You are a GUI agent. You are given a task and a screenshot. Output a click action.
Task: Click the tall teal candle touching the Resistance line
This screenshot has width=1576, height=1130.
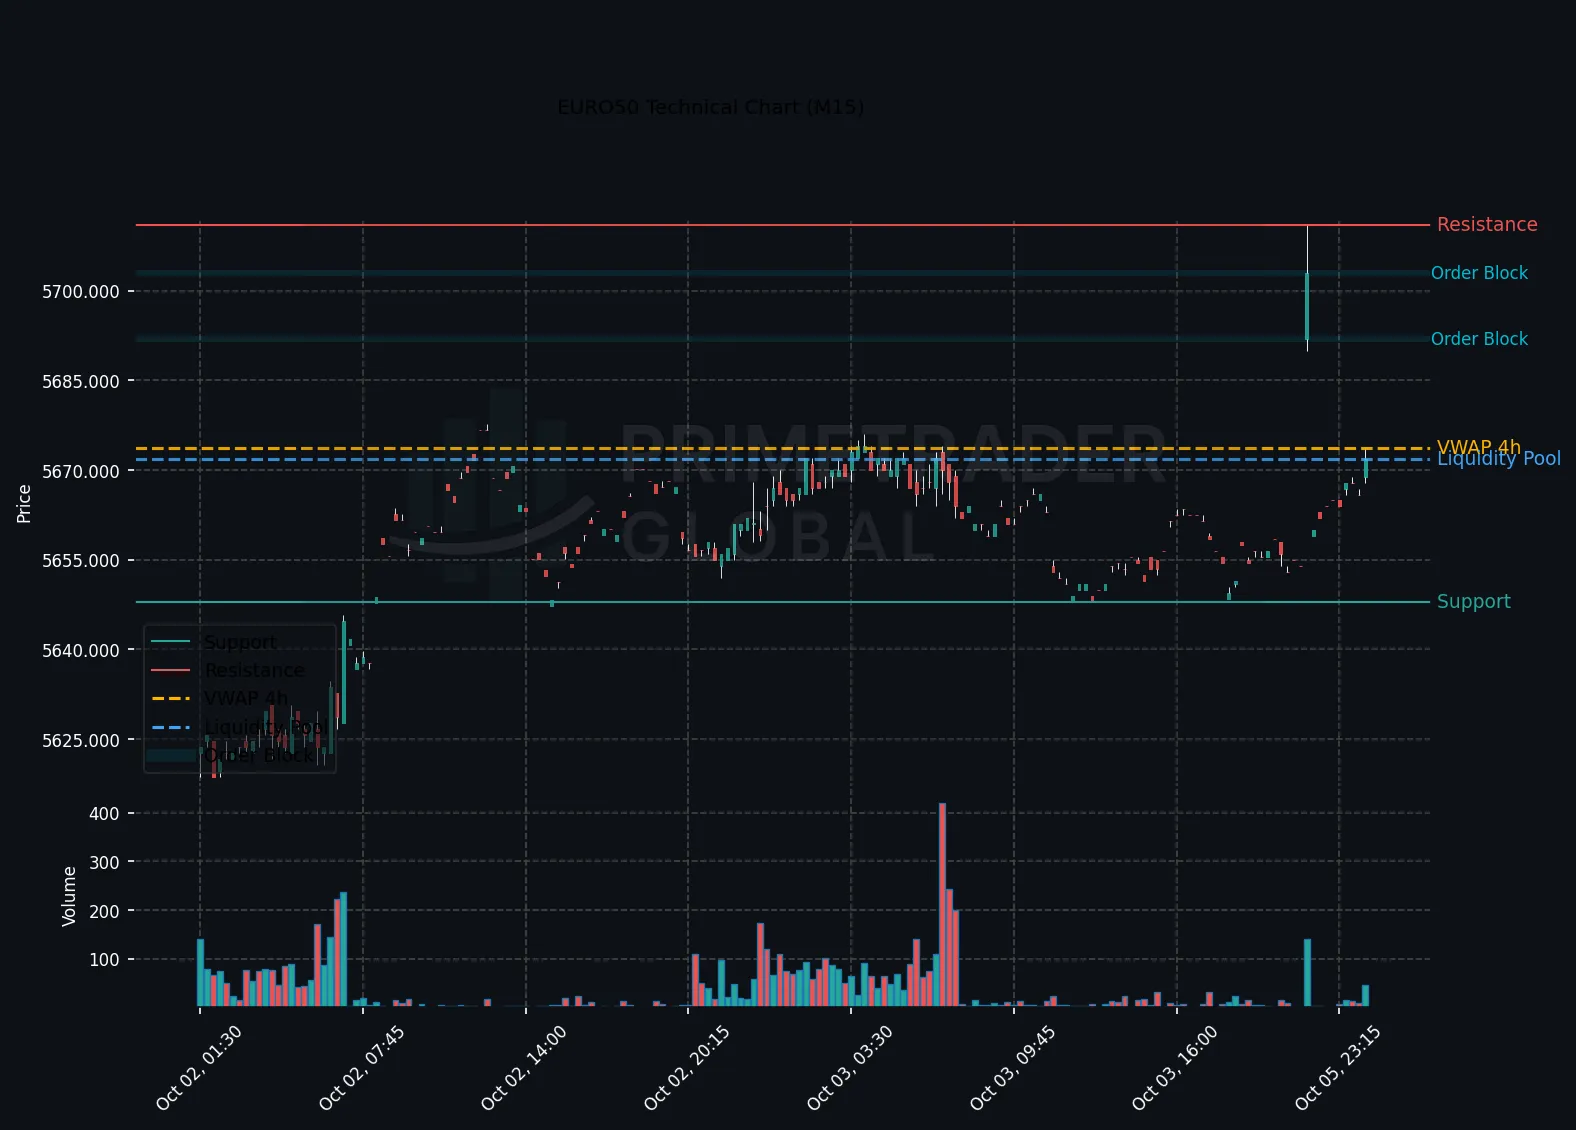1307,306
